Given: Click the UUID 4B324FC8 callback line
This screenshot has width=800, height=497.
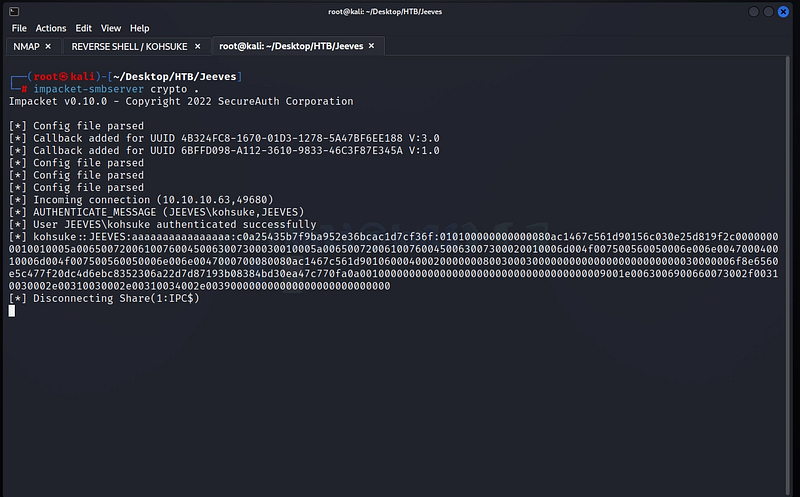Looking at the screenshot, I should coord(224,138).
